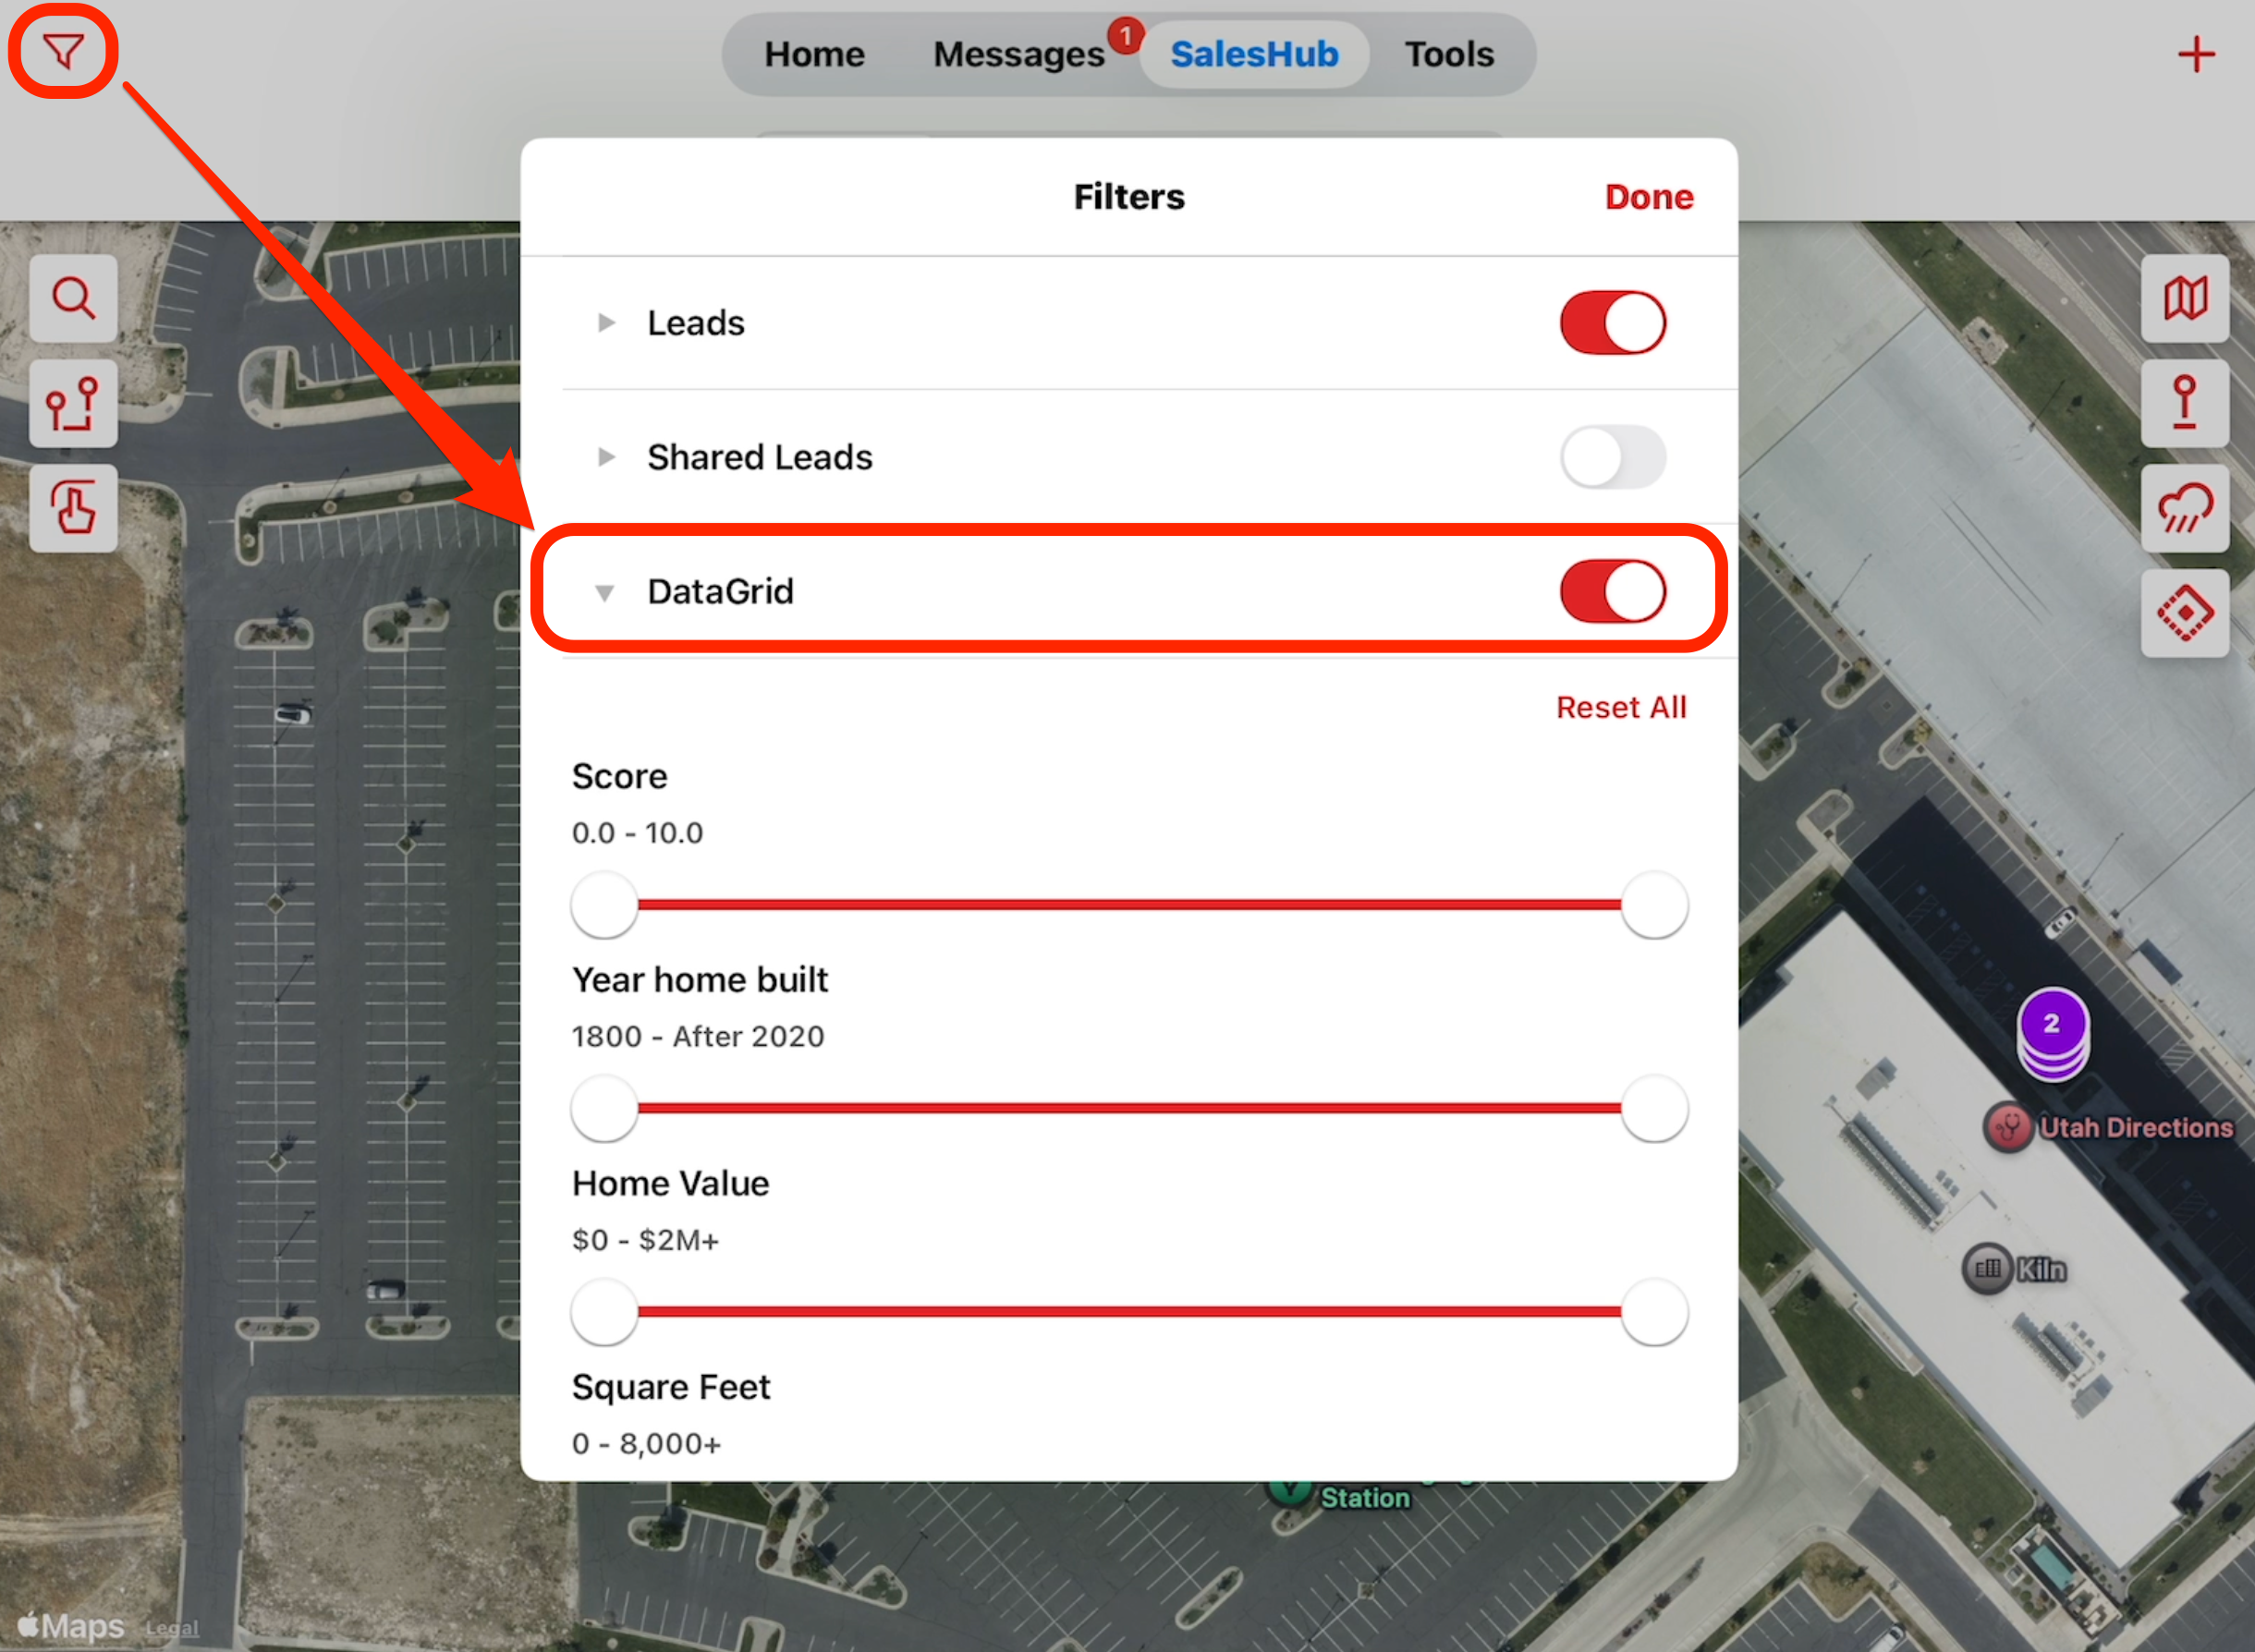This screenshot has height=1652, width=2255.
Task: Go to the Tools tab
Action: point(1449,54)
